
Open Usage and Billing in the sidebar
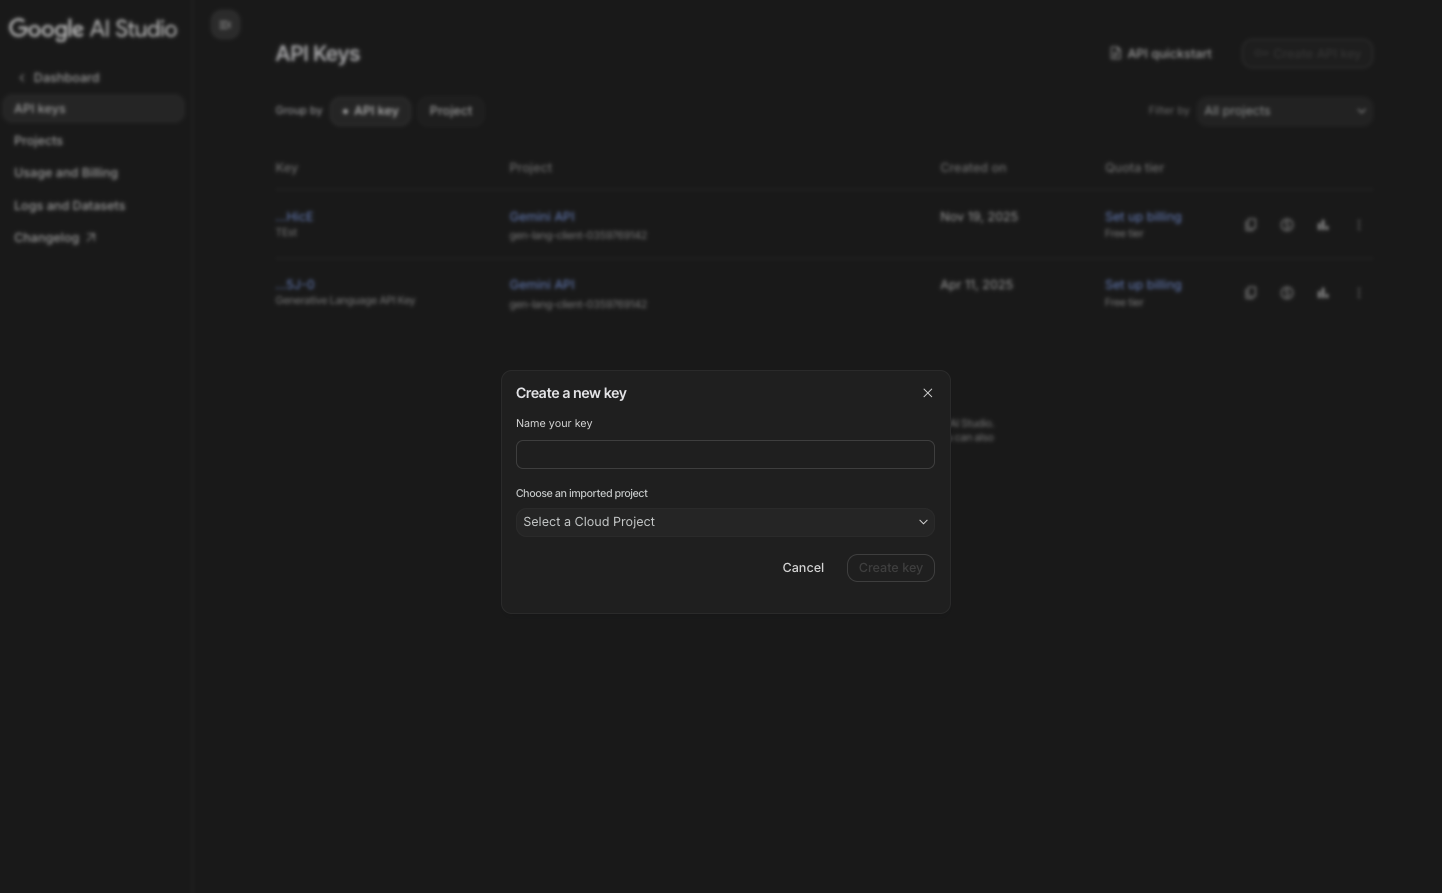point(66,173)
